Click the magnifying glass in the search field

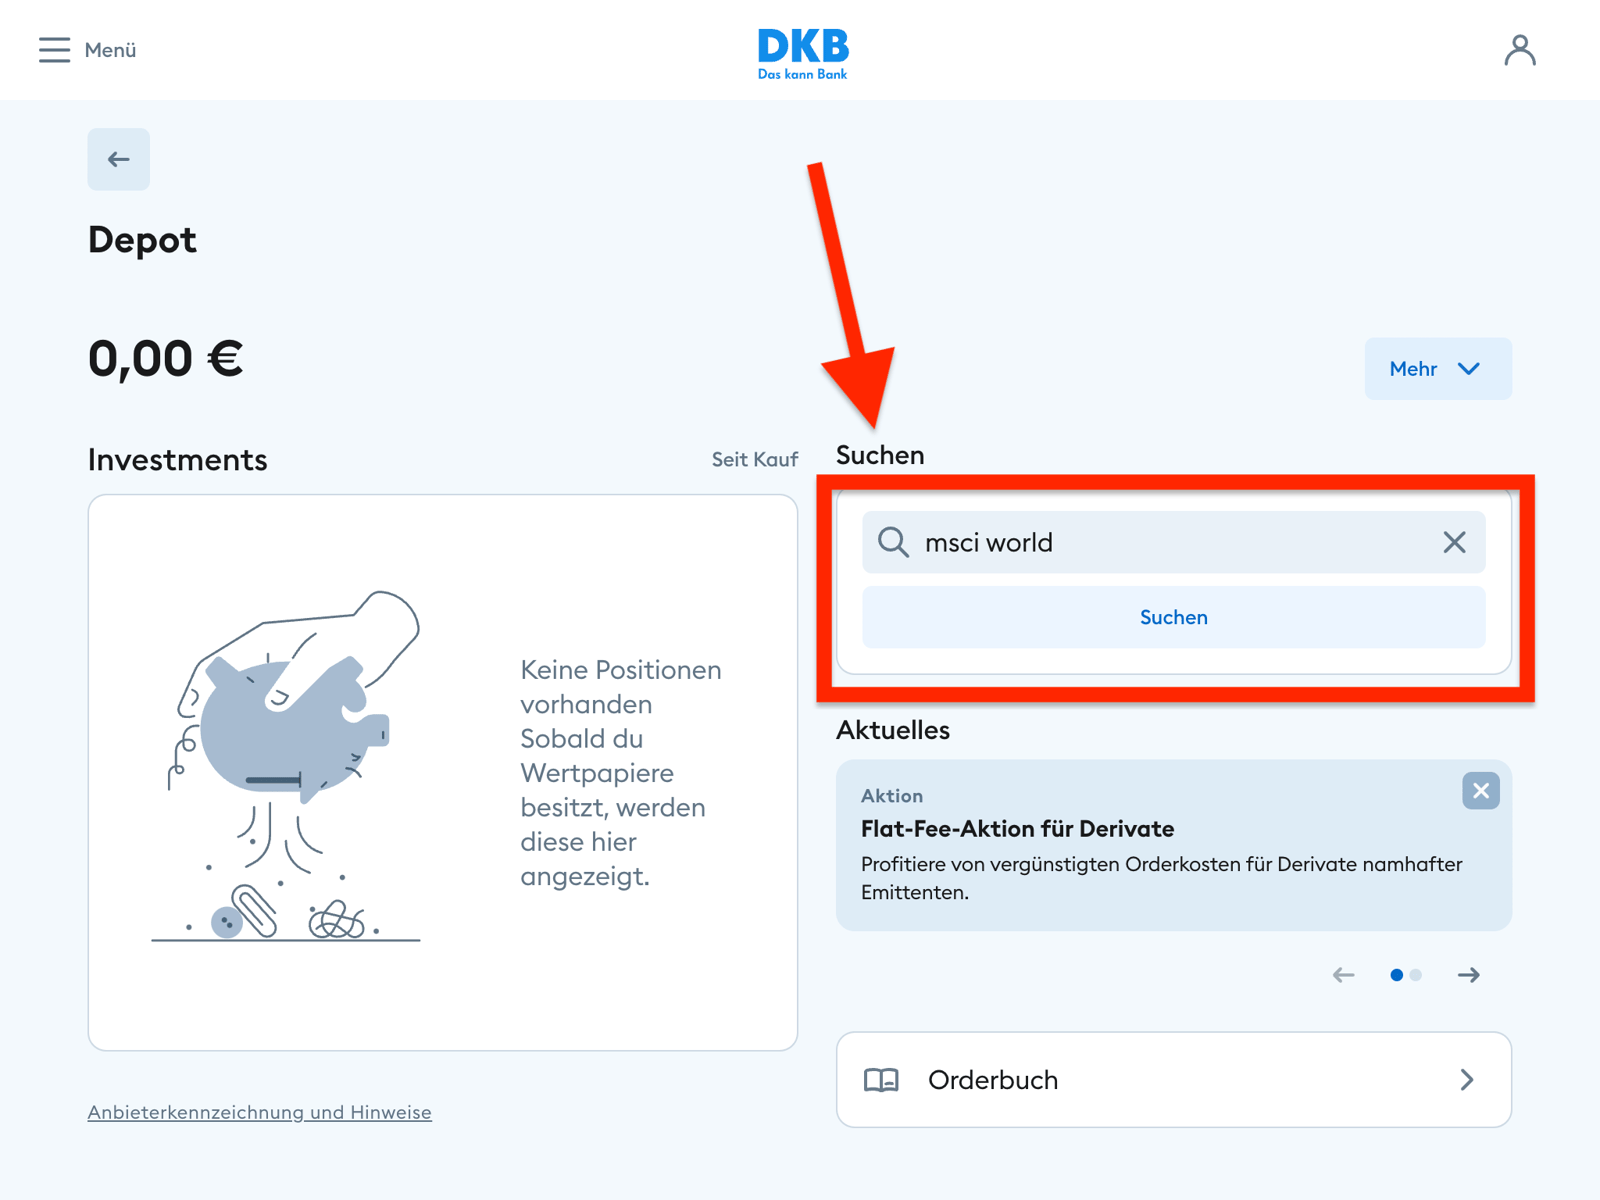tap(892, 542)
